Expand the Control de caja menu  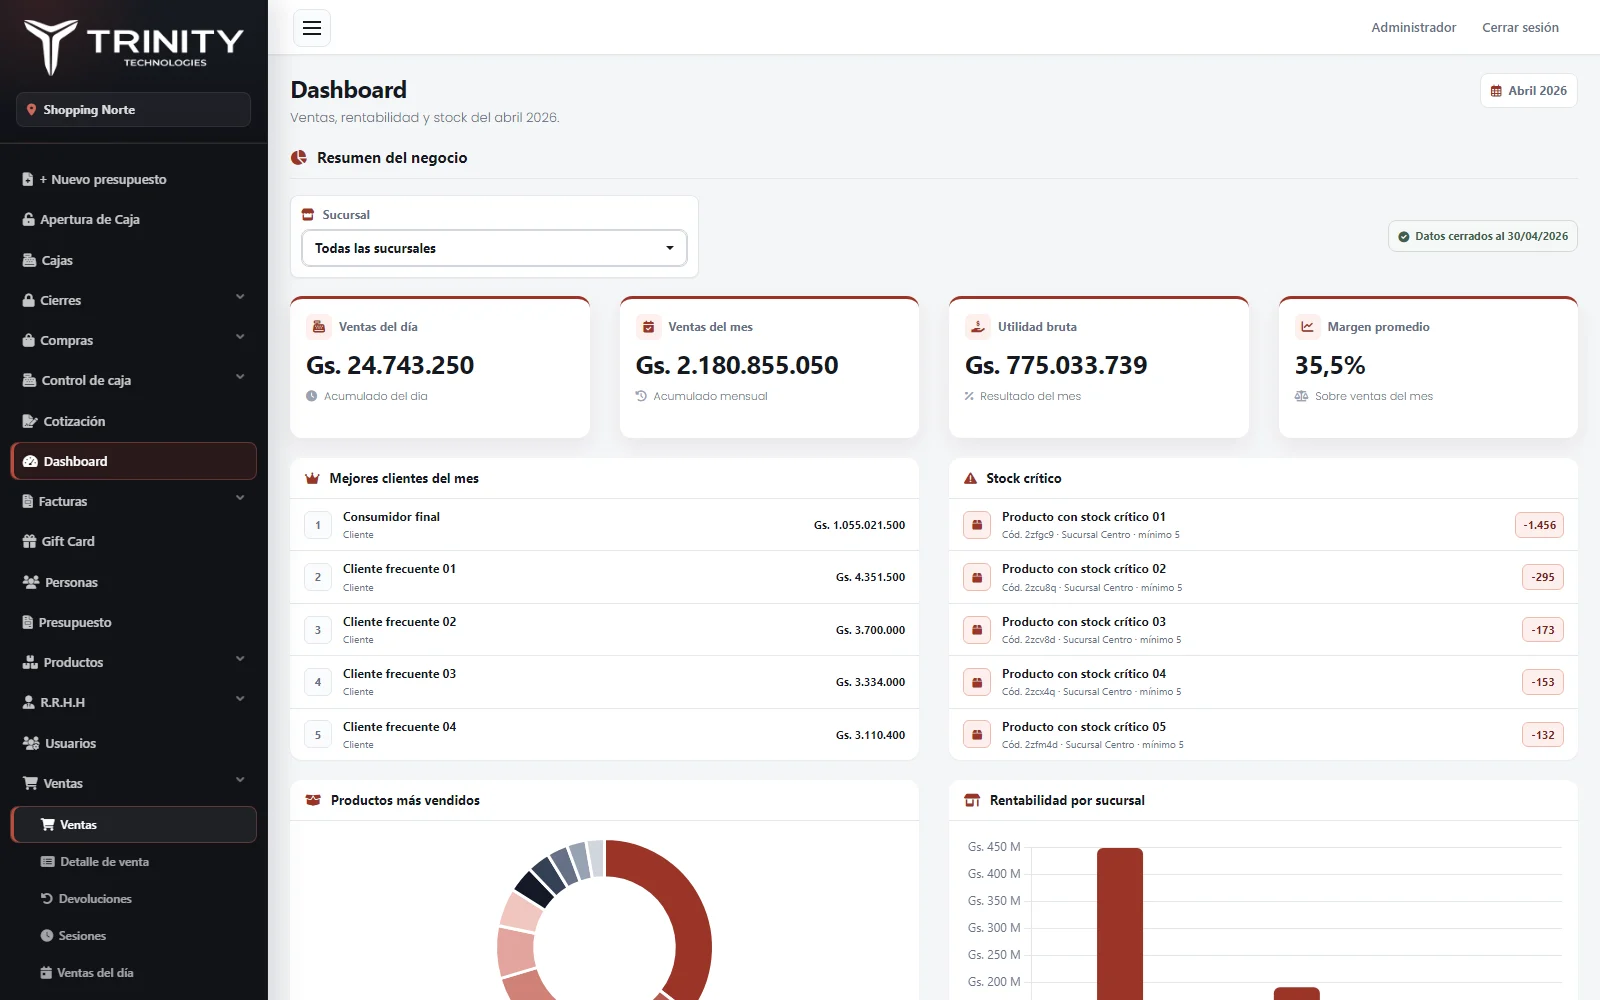134,380
